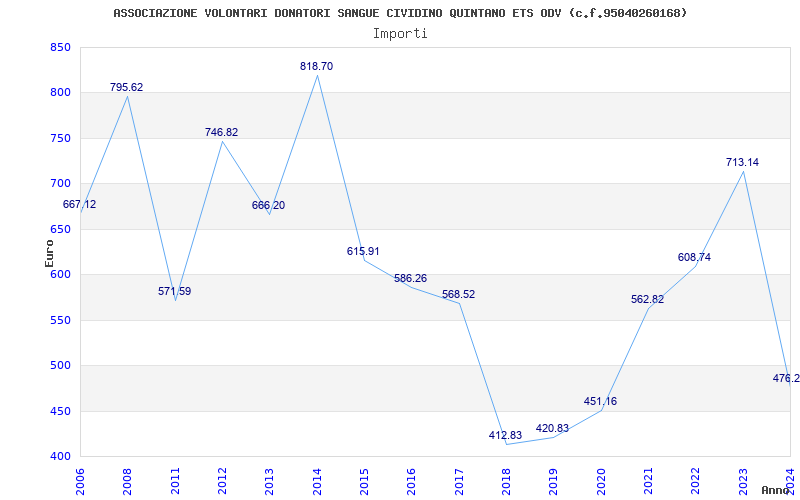Image resolution: width=800 pixels, height=500 pixels.
Task: Select the 2018 year tick label
Action: 506,480
